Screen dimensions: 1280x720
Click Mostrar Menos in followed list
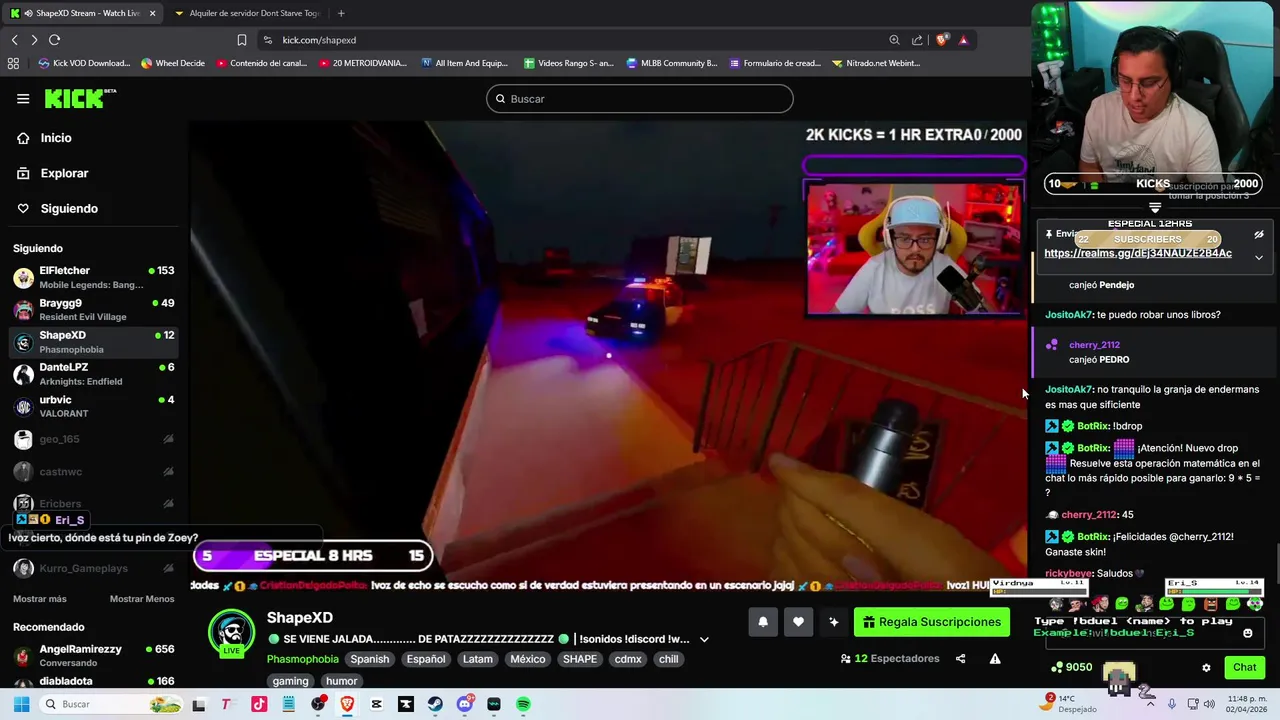142,599
